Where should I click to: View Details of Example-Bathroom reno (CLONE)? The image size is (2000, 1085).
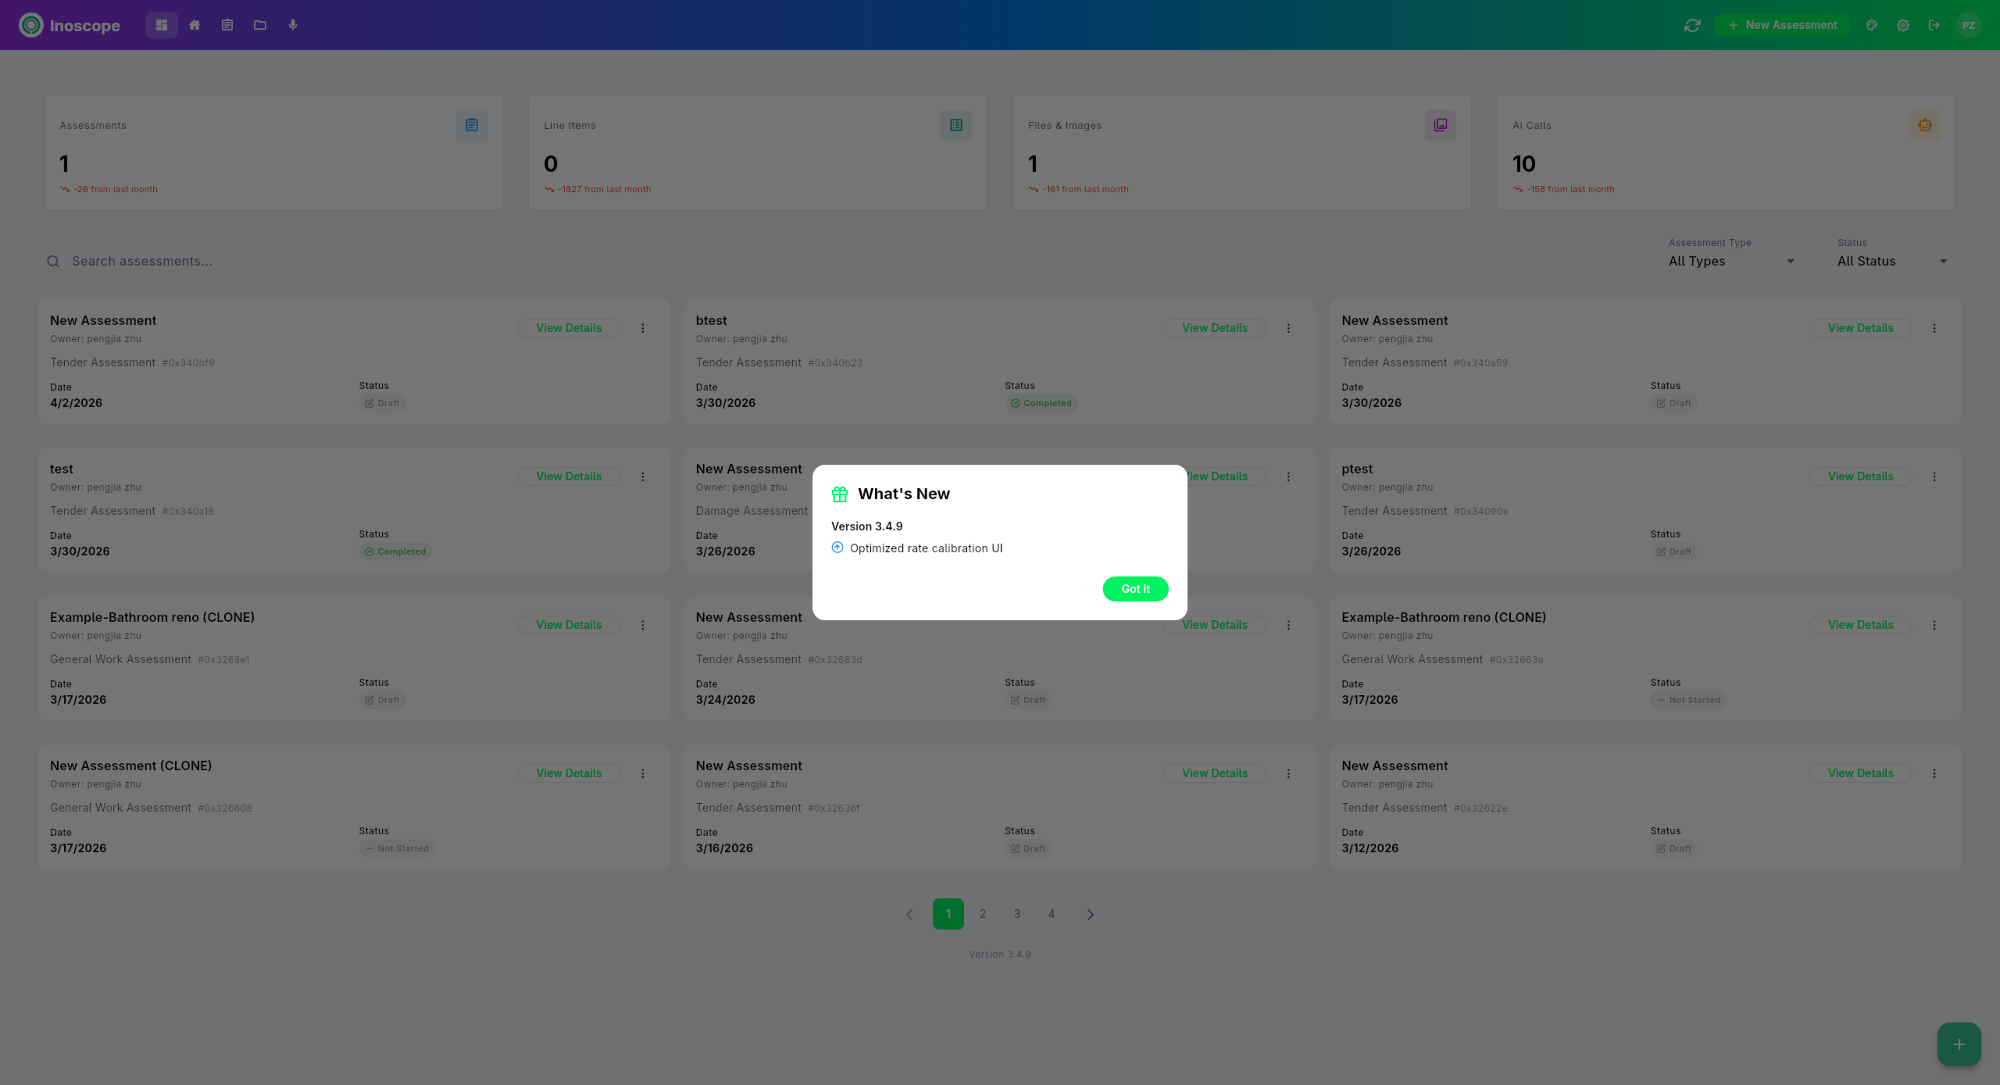click(569, 624)
